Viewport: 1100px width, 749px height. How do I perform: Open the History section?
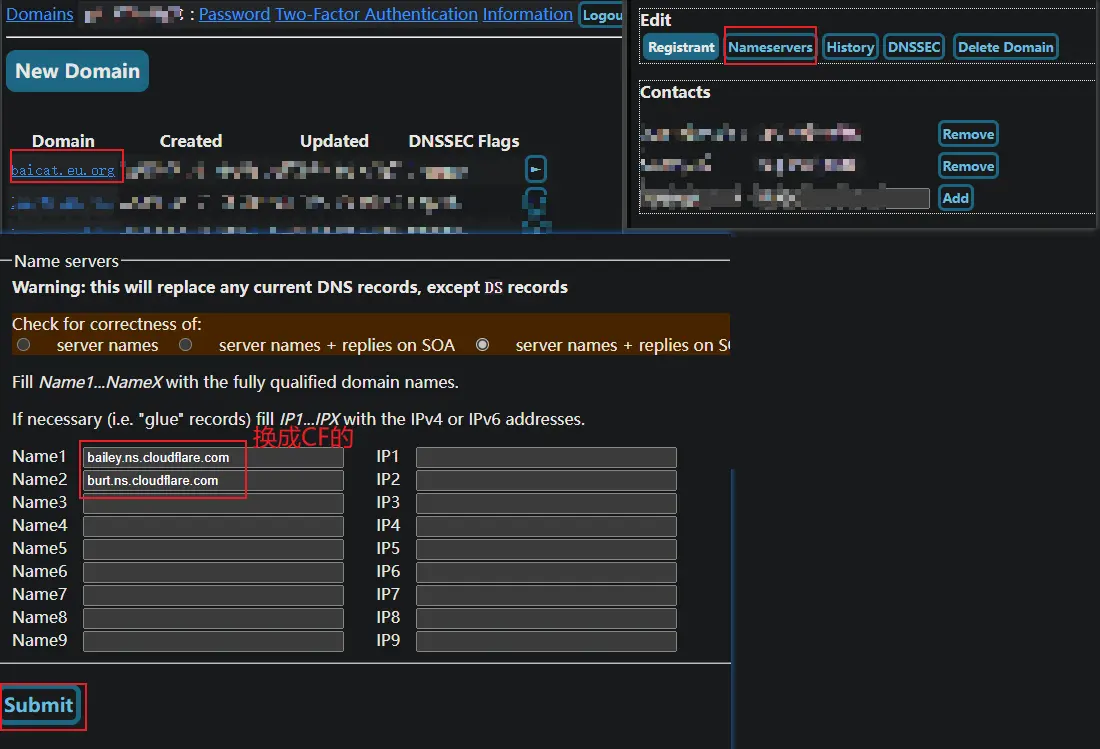pyautogui.click(x=850, y=47)
